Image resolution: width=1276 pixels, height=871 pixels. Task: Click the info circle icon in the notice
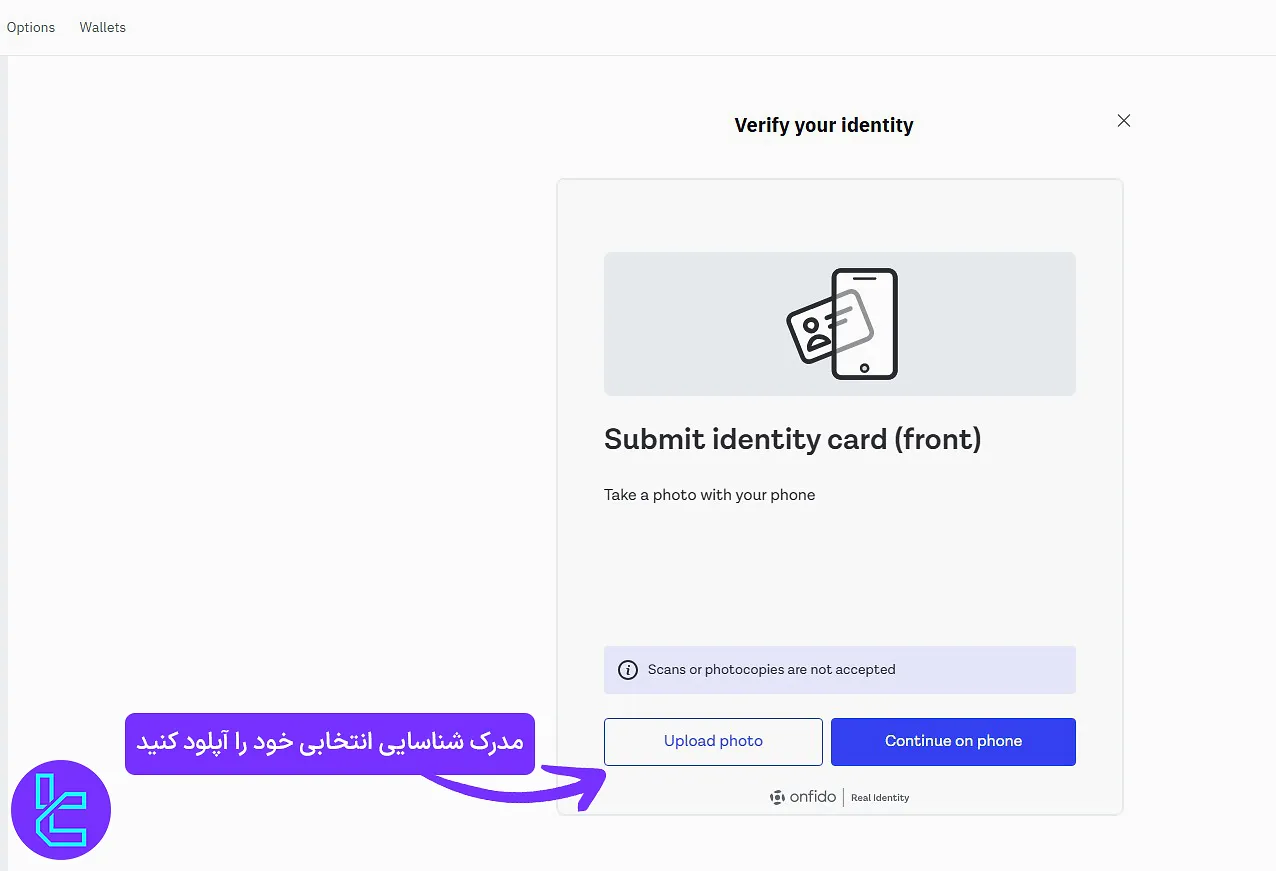tap(628, 670)
